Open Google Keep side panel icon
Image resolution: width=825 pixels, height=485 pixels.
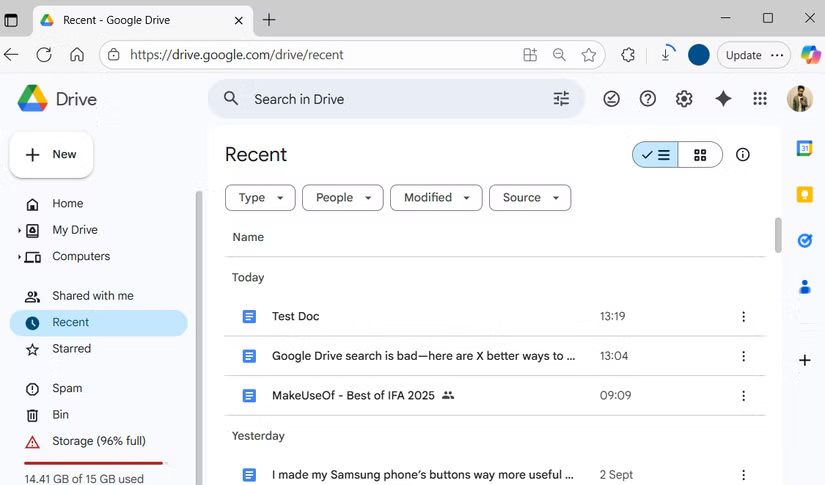click(804, 195)
